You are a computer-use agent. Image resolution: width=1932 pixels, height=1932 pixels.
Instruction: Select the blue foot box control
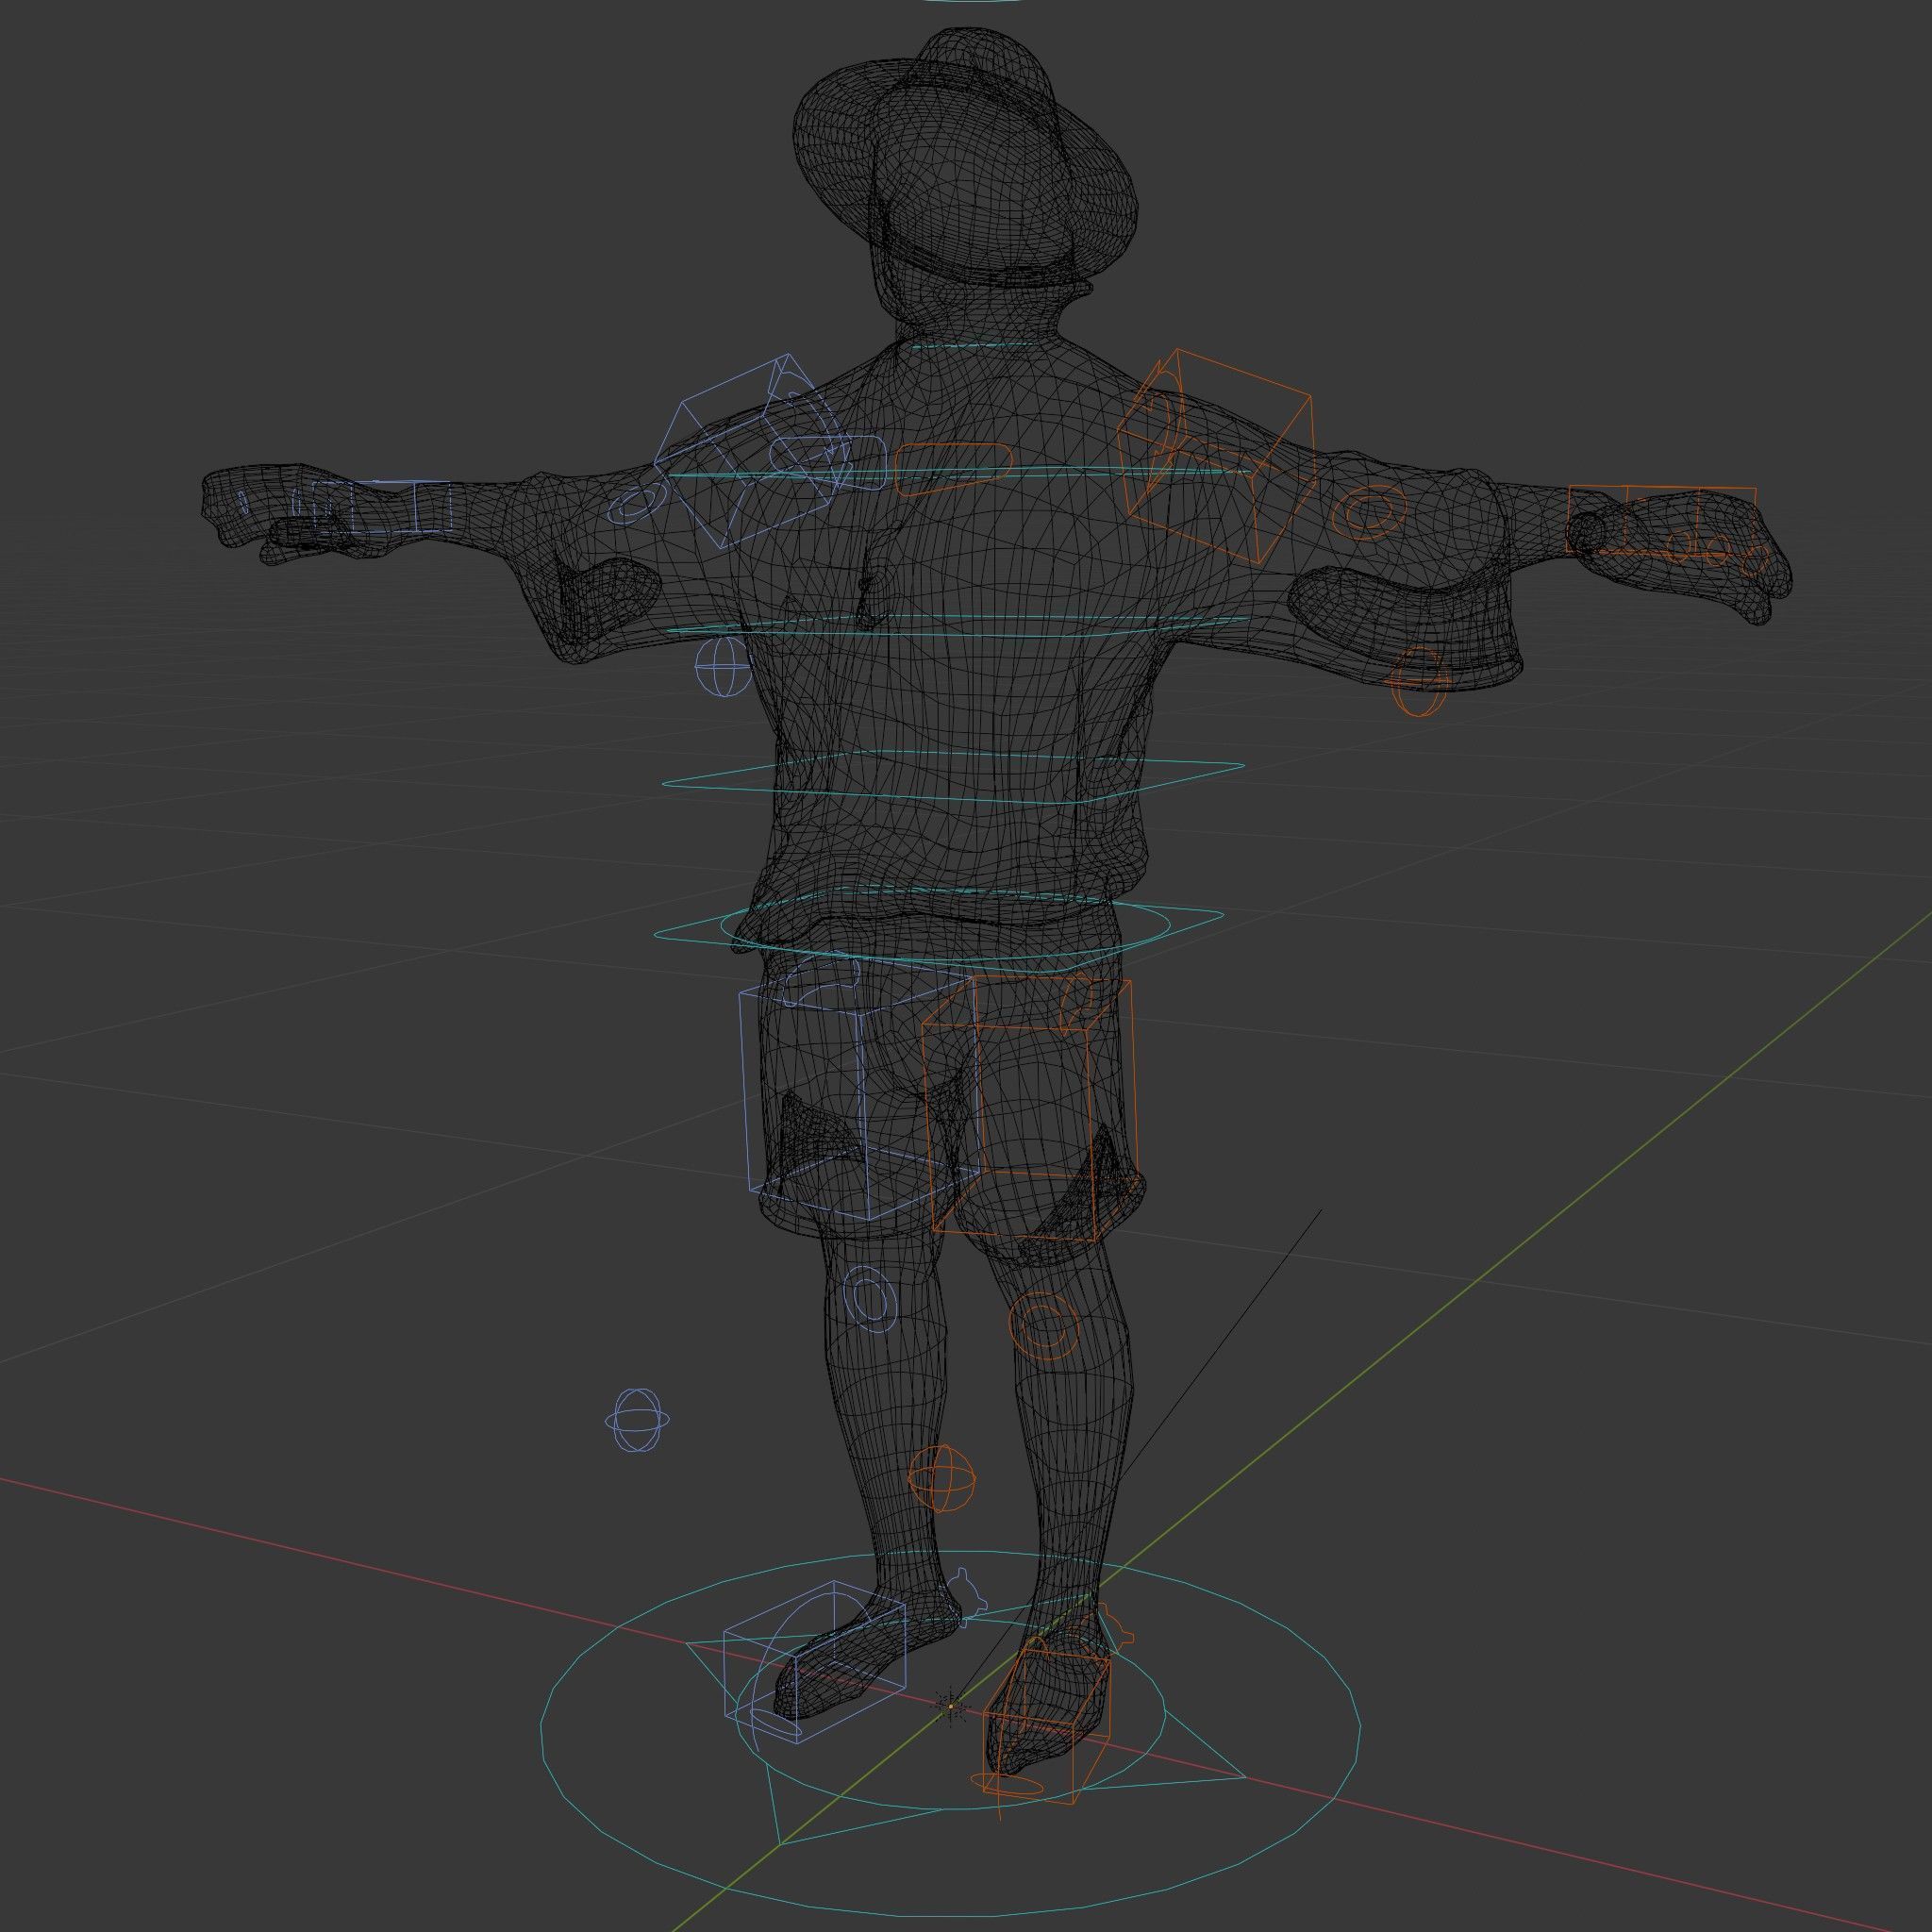(x=814, y=1664)
